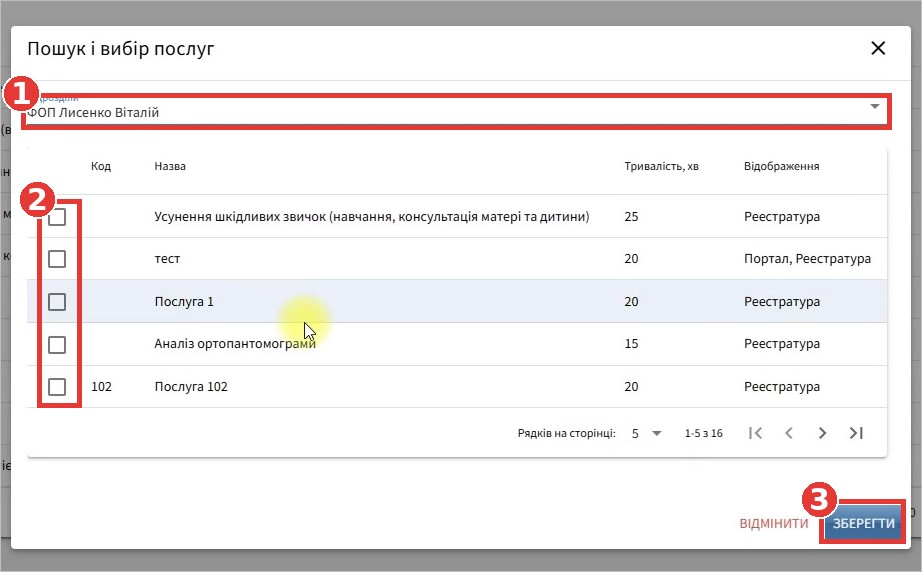Click the Послуга 1 service name
922x572 pixels.
[x=184, y=302]
